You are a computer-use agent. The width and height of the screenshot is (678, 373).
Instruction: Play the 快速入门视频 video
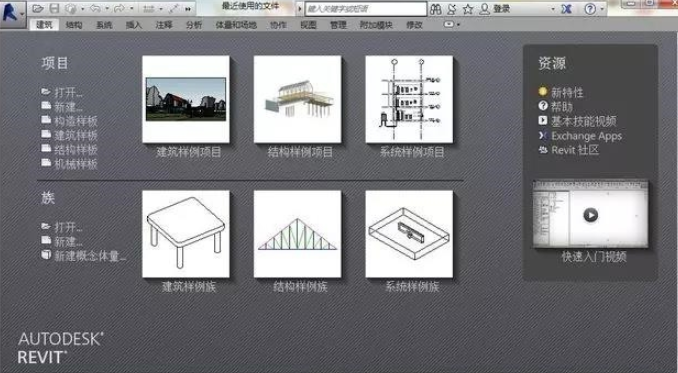tap(591, 214)
